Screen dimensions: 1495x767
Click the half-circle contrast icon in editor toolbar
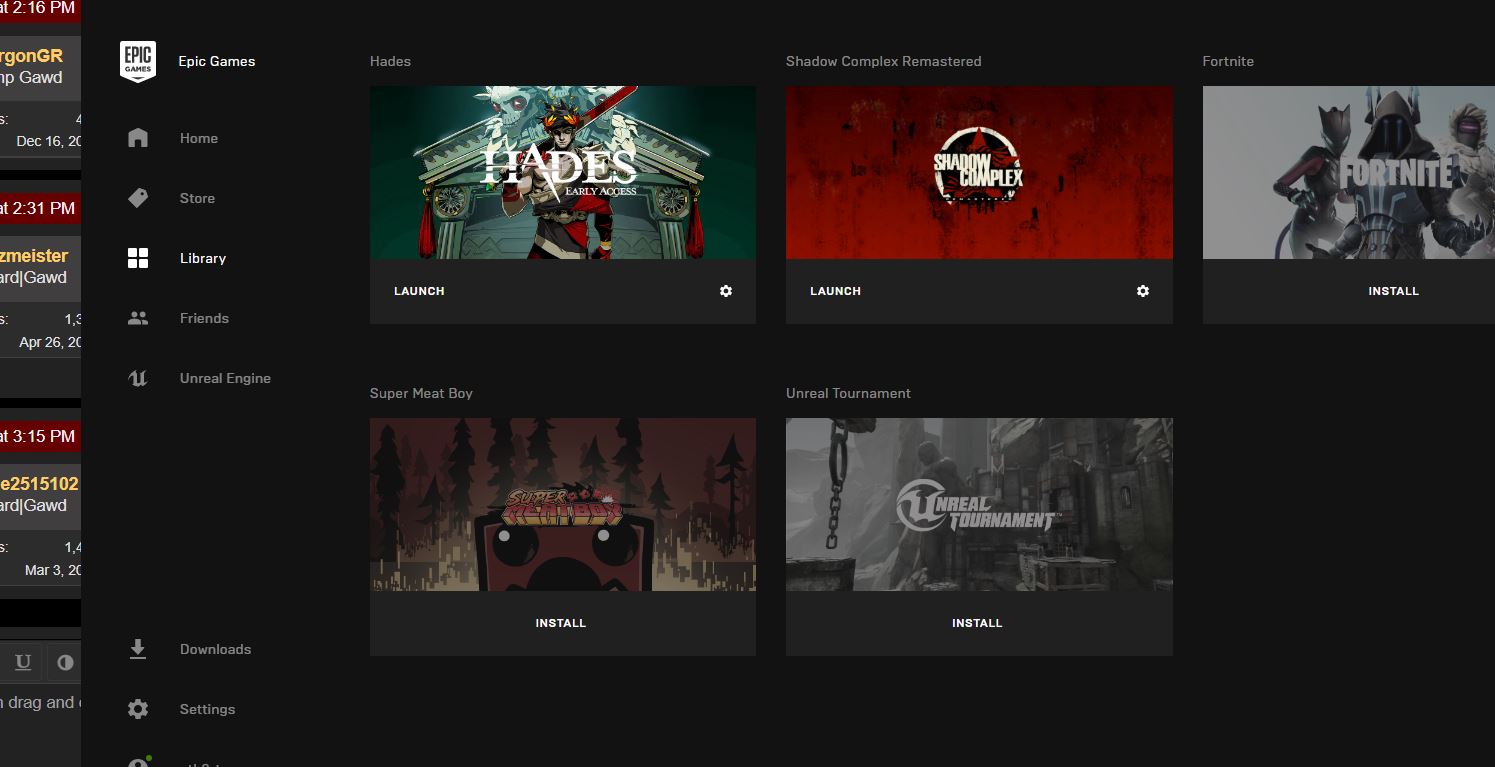[x=65, y=662]
